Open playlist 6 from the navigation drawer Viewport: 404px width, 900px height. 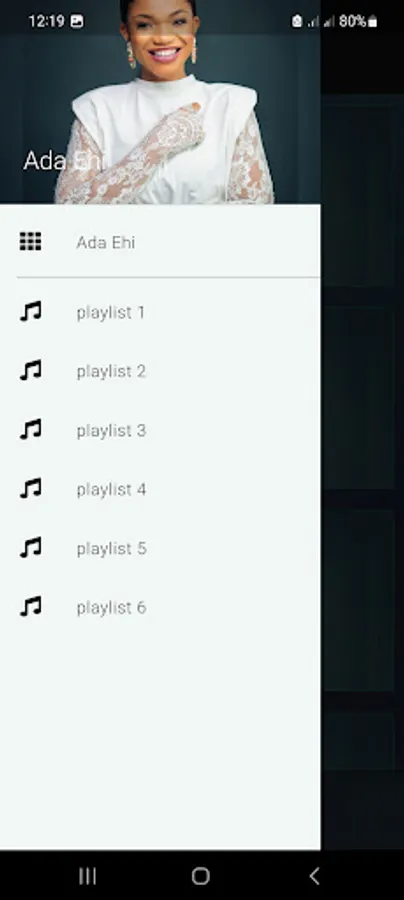click(x=160, y=607)
